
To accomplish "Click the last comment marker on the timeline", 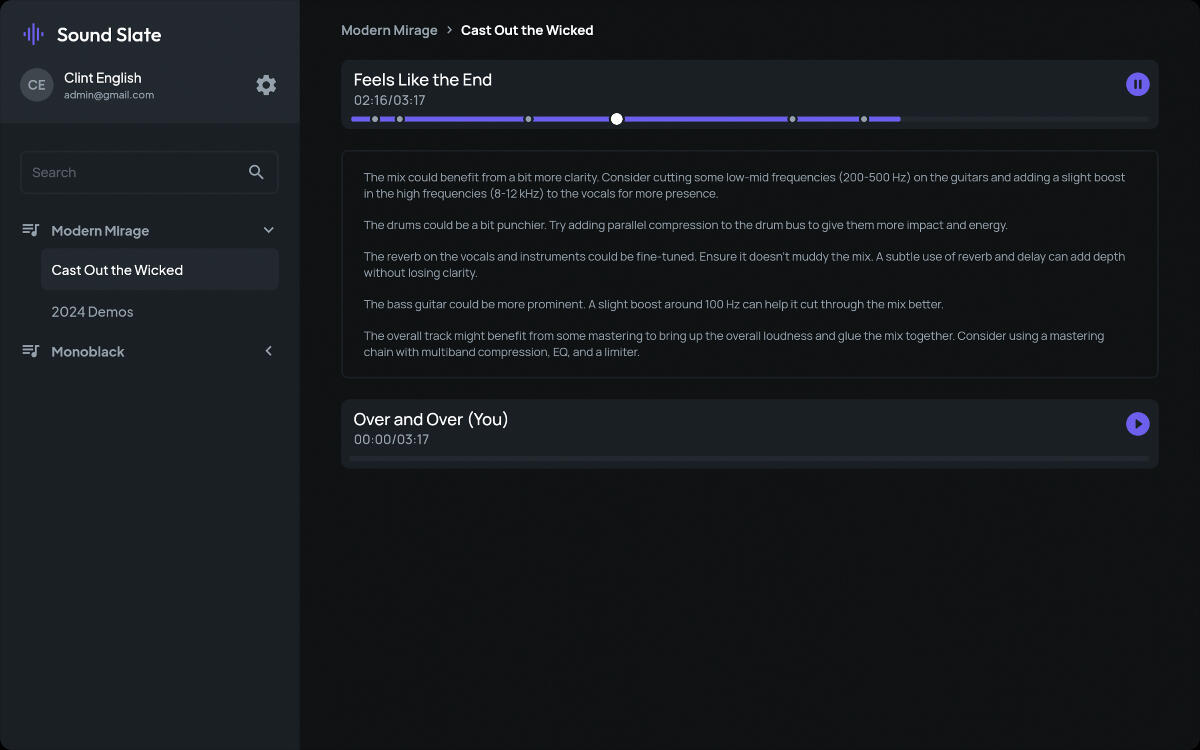I will pyautogui.click(x=864, y=119).
